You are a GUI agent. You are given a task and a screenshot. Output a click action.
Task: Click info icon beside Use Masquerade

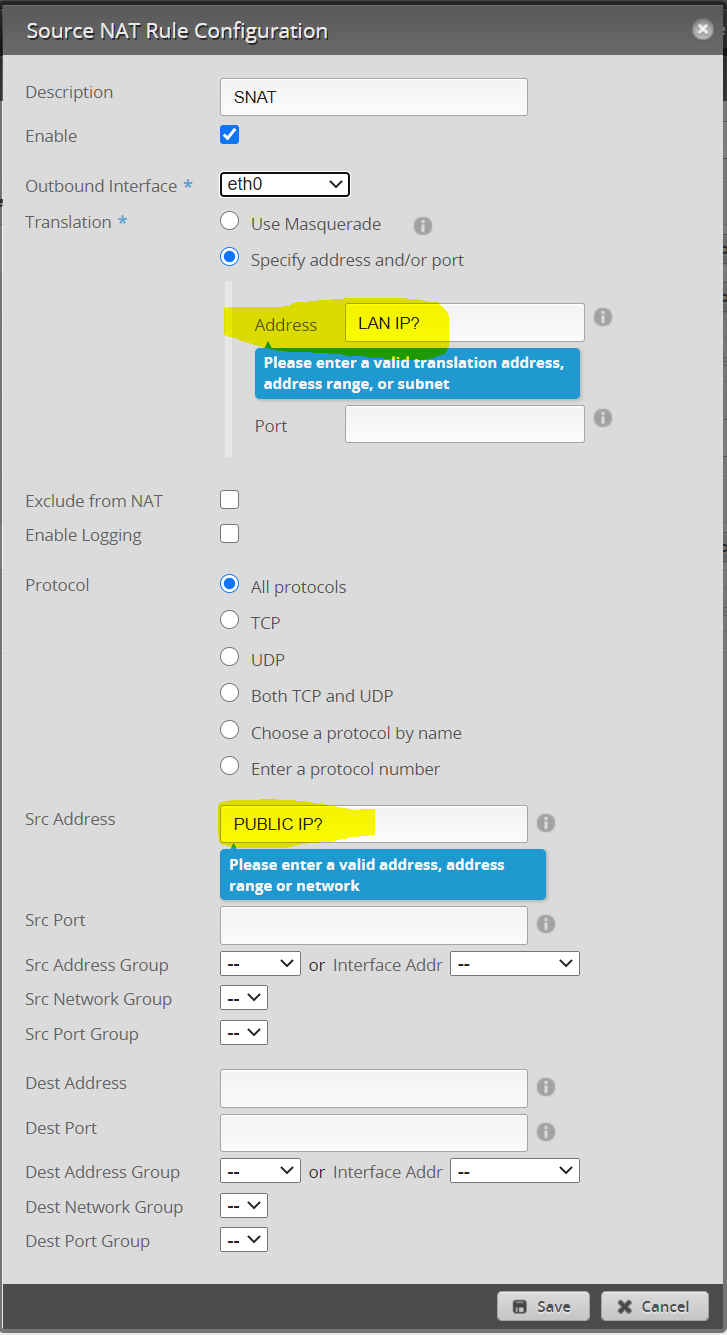click(423, 226)
